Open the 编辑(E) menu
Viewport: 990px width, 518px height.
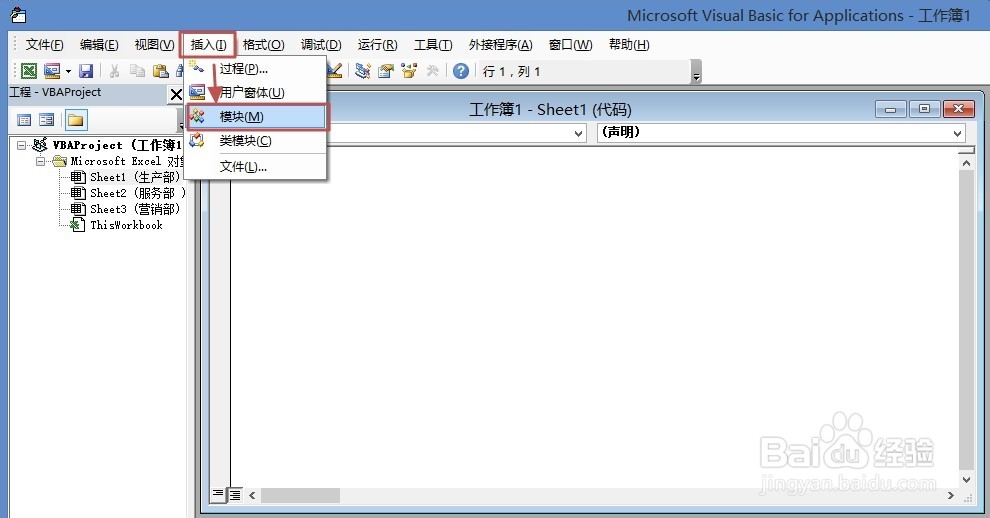99,45
